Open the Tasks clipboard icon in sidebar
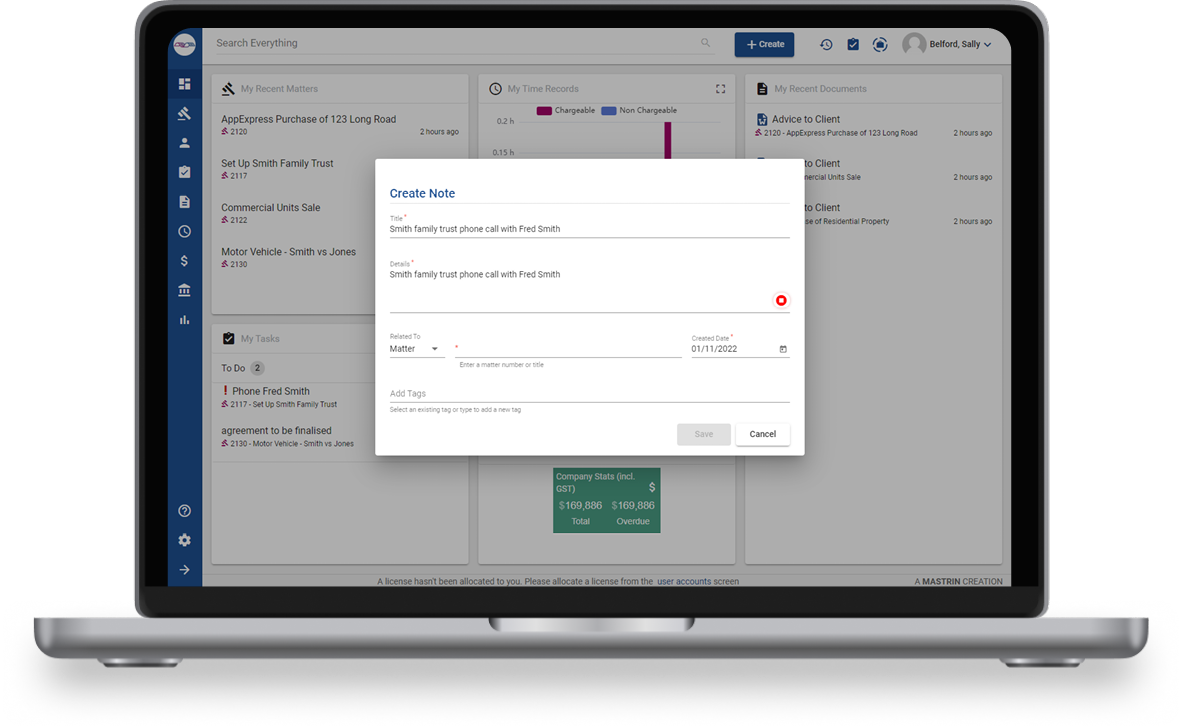The width and height of the screenshot is (1179, 727). tap(184, 172)
